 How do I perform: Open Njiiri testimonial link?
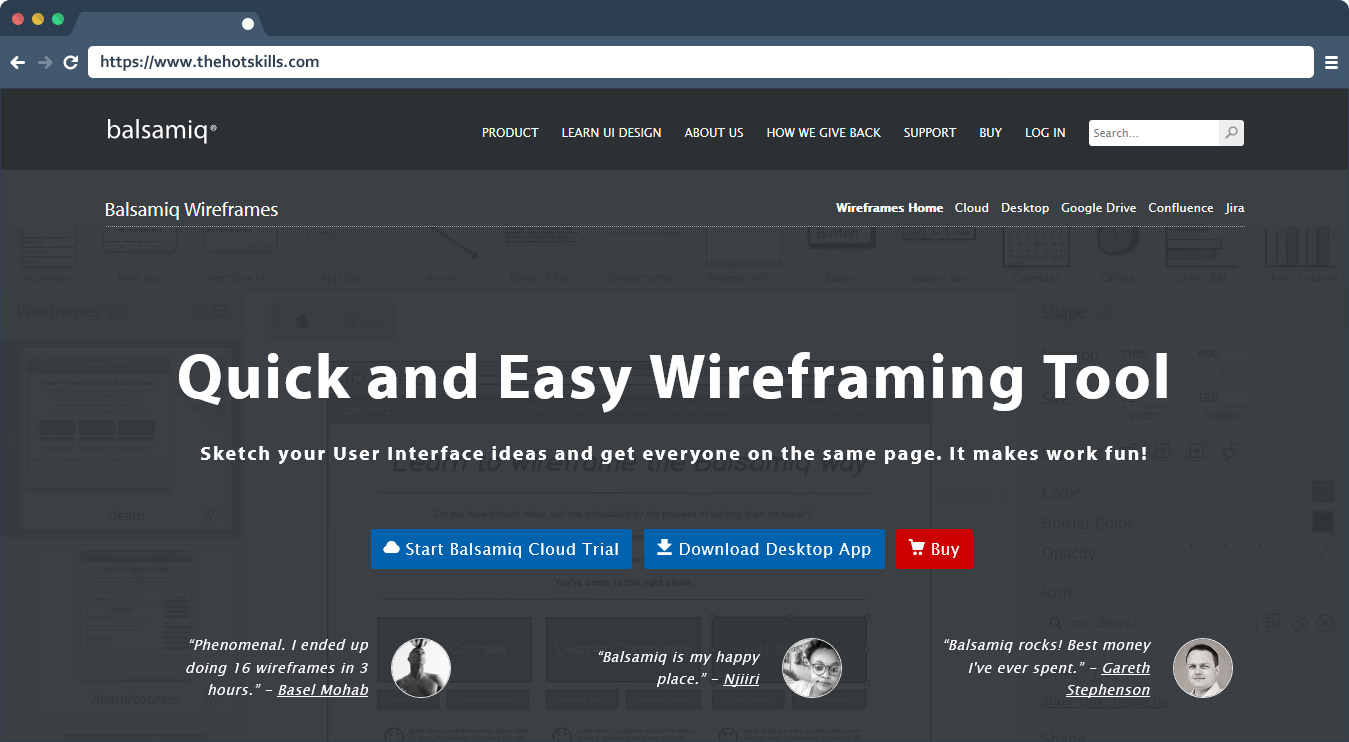(x=742, y=679)
